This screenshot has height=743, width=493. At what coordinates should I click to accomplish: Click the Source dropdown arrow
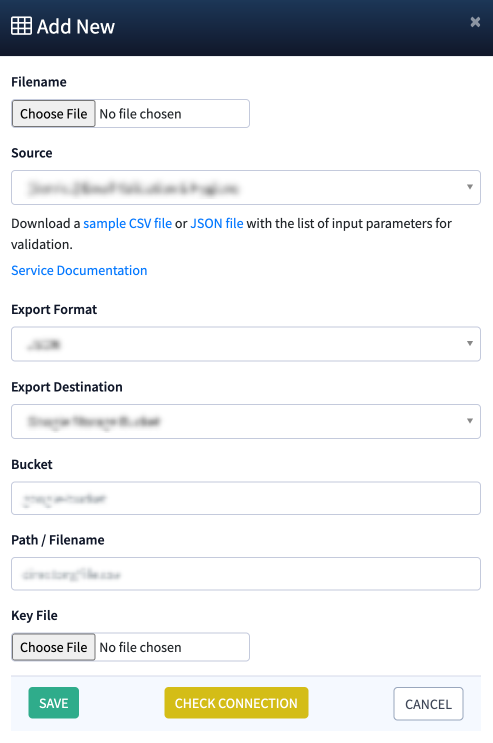tap(470, 187)
